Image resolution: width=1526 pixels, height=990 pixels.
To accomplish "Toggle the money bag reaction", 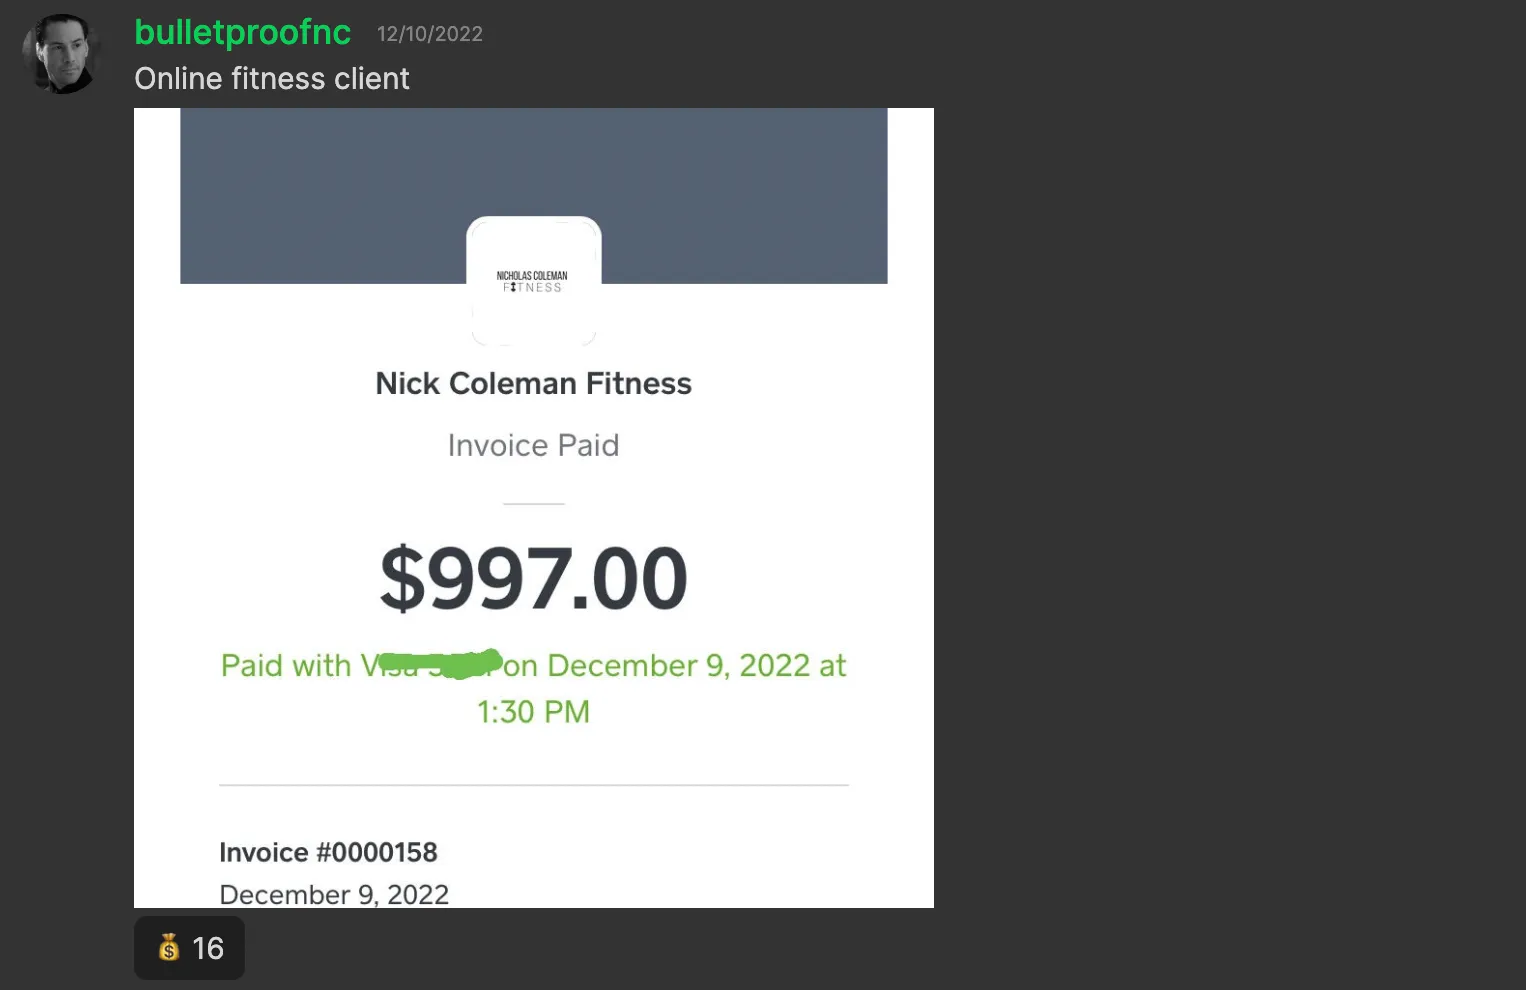I will tap(189, 947).
